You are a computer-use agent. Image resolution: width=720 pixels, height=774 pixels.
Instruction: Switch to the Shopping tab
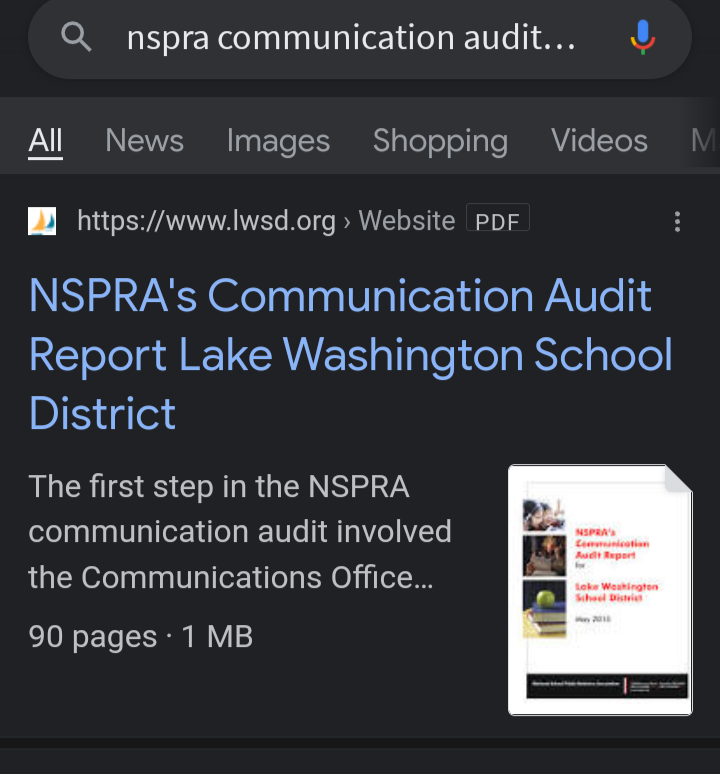(440, 141)
